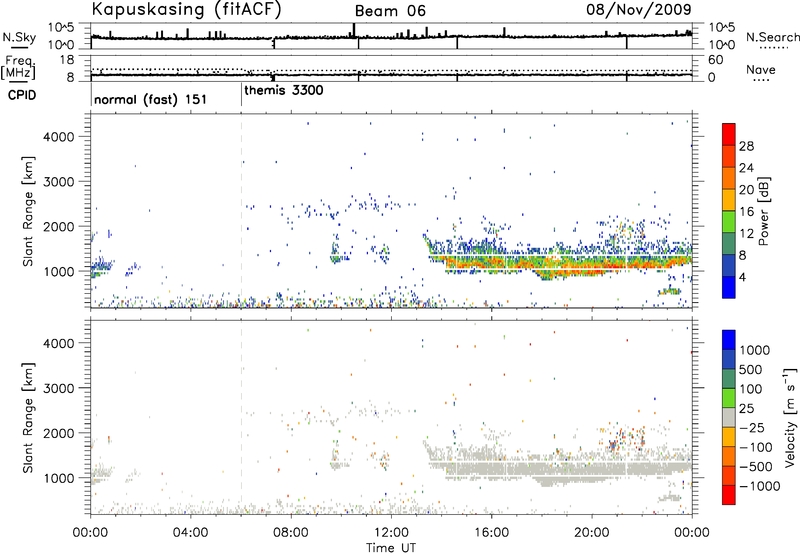The height and width of the screenshot is (554, 800).
Task: Click the N.Search legend label
Action: pyautogui.click(x=772, y=37)
